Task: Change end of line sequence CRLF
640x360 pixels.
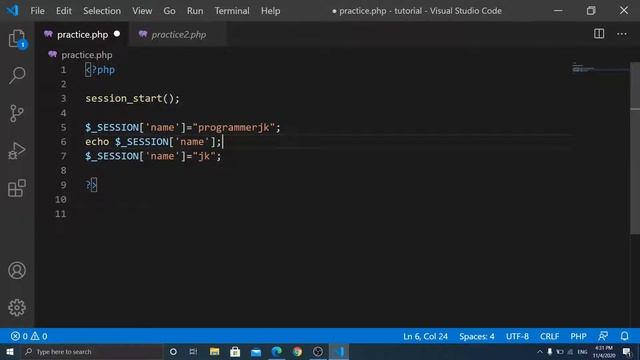Action: [x=549, y=336]
